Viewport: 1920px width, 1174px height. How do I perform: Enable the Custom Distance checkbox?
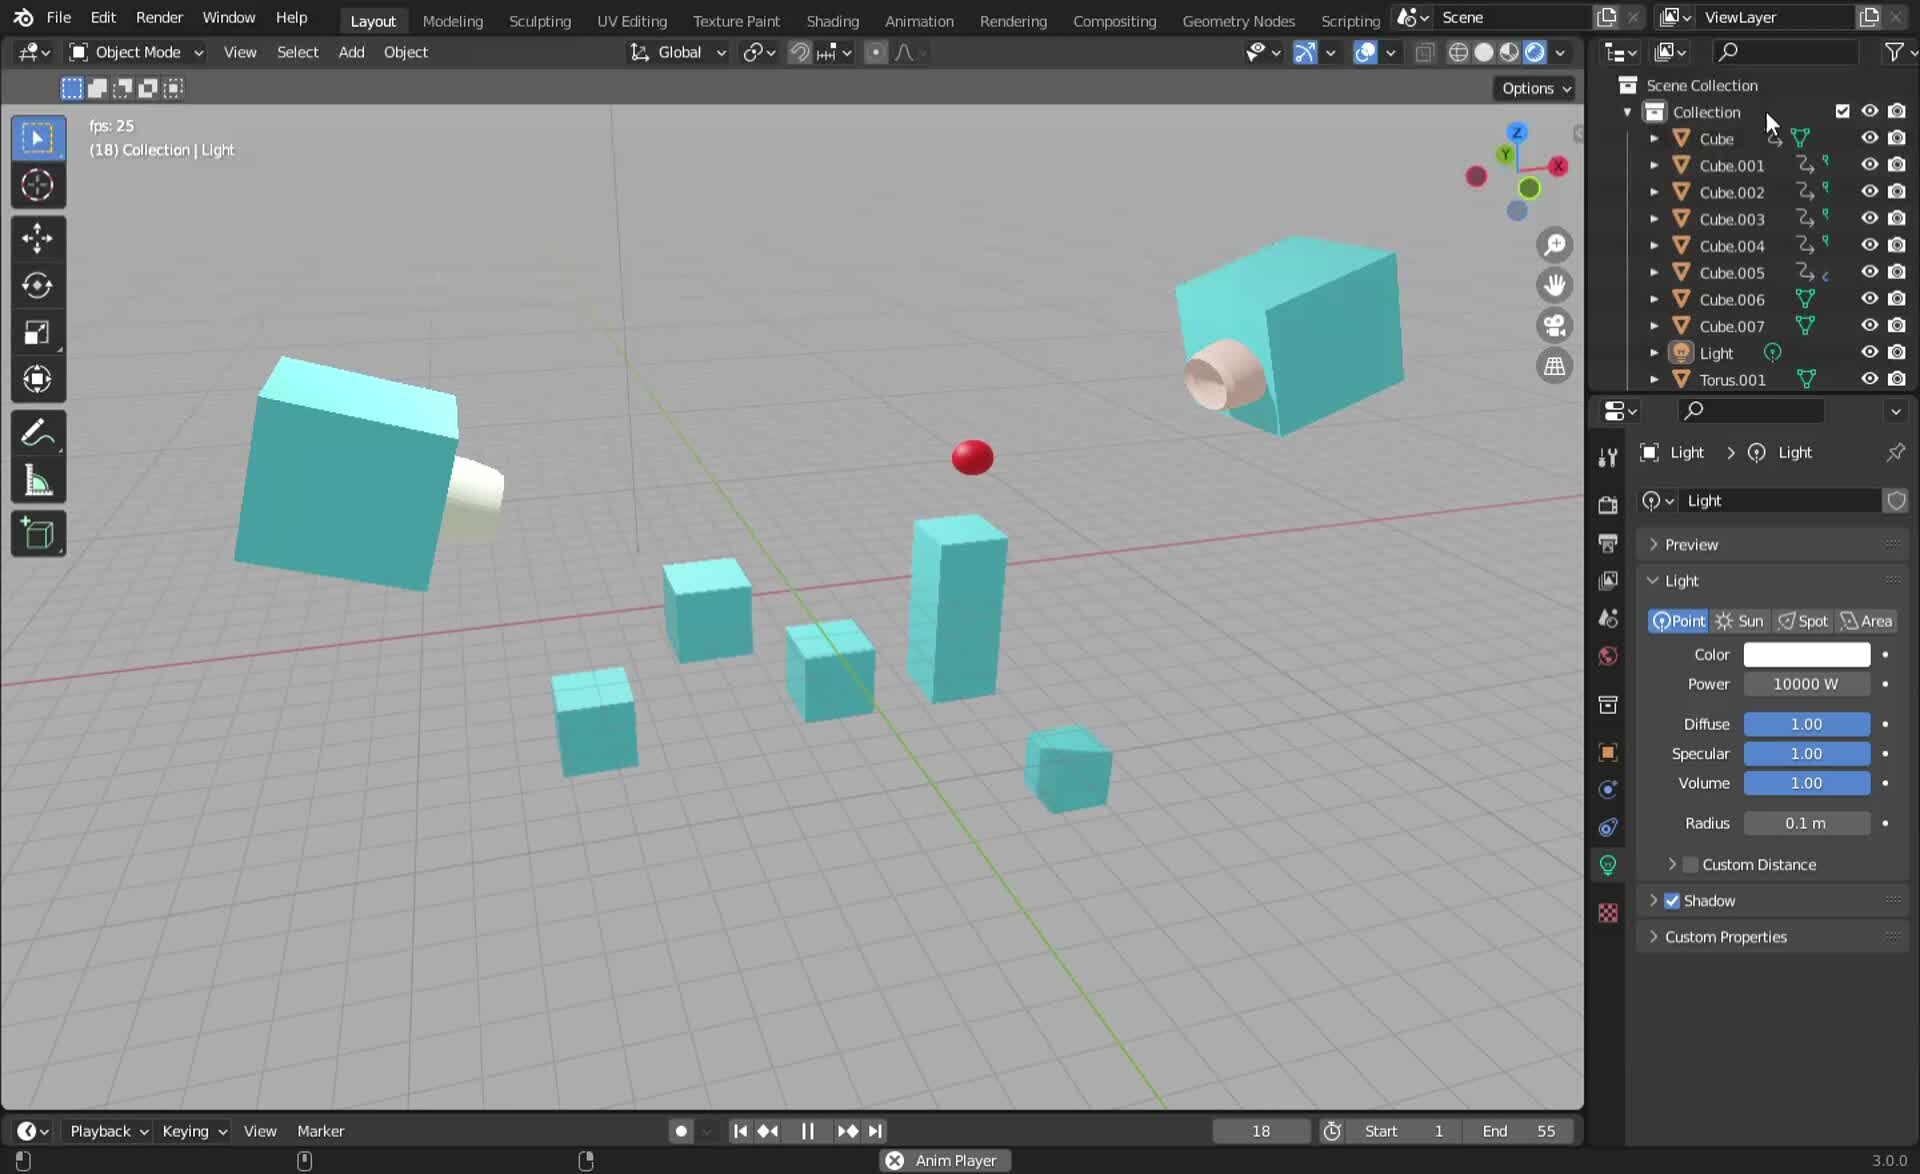[1691, 864]
